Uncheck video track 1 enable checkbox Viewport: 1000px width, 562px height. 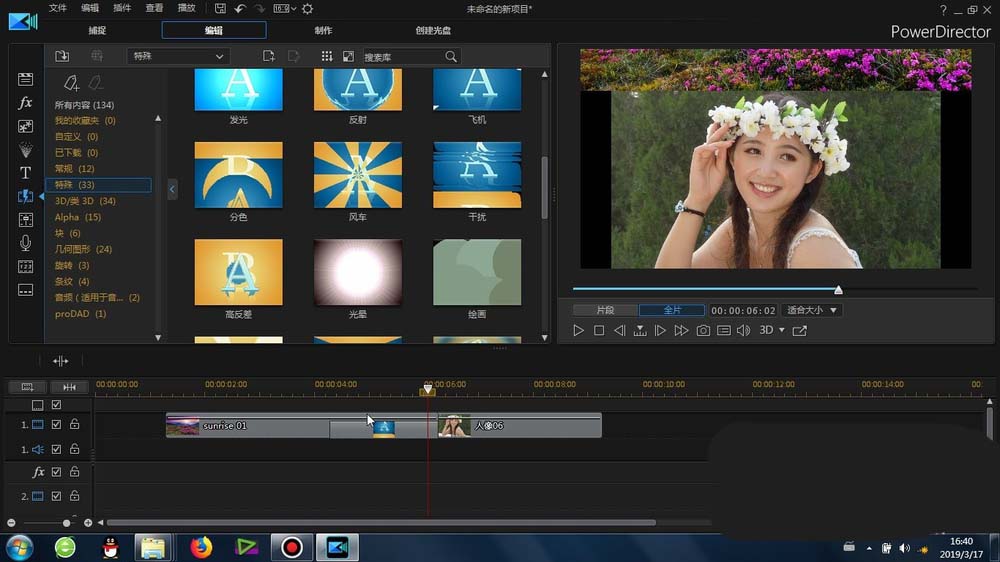pyautogui.click(x=56, y=424)
